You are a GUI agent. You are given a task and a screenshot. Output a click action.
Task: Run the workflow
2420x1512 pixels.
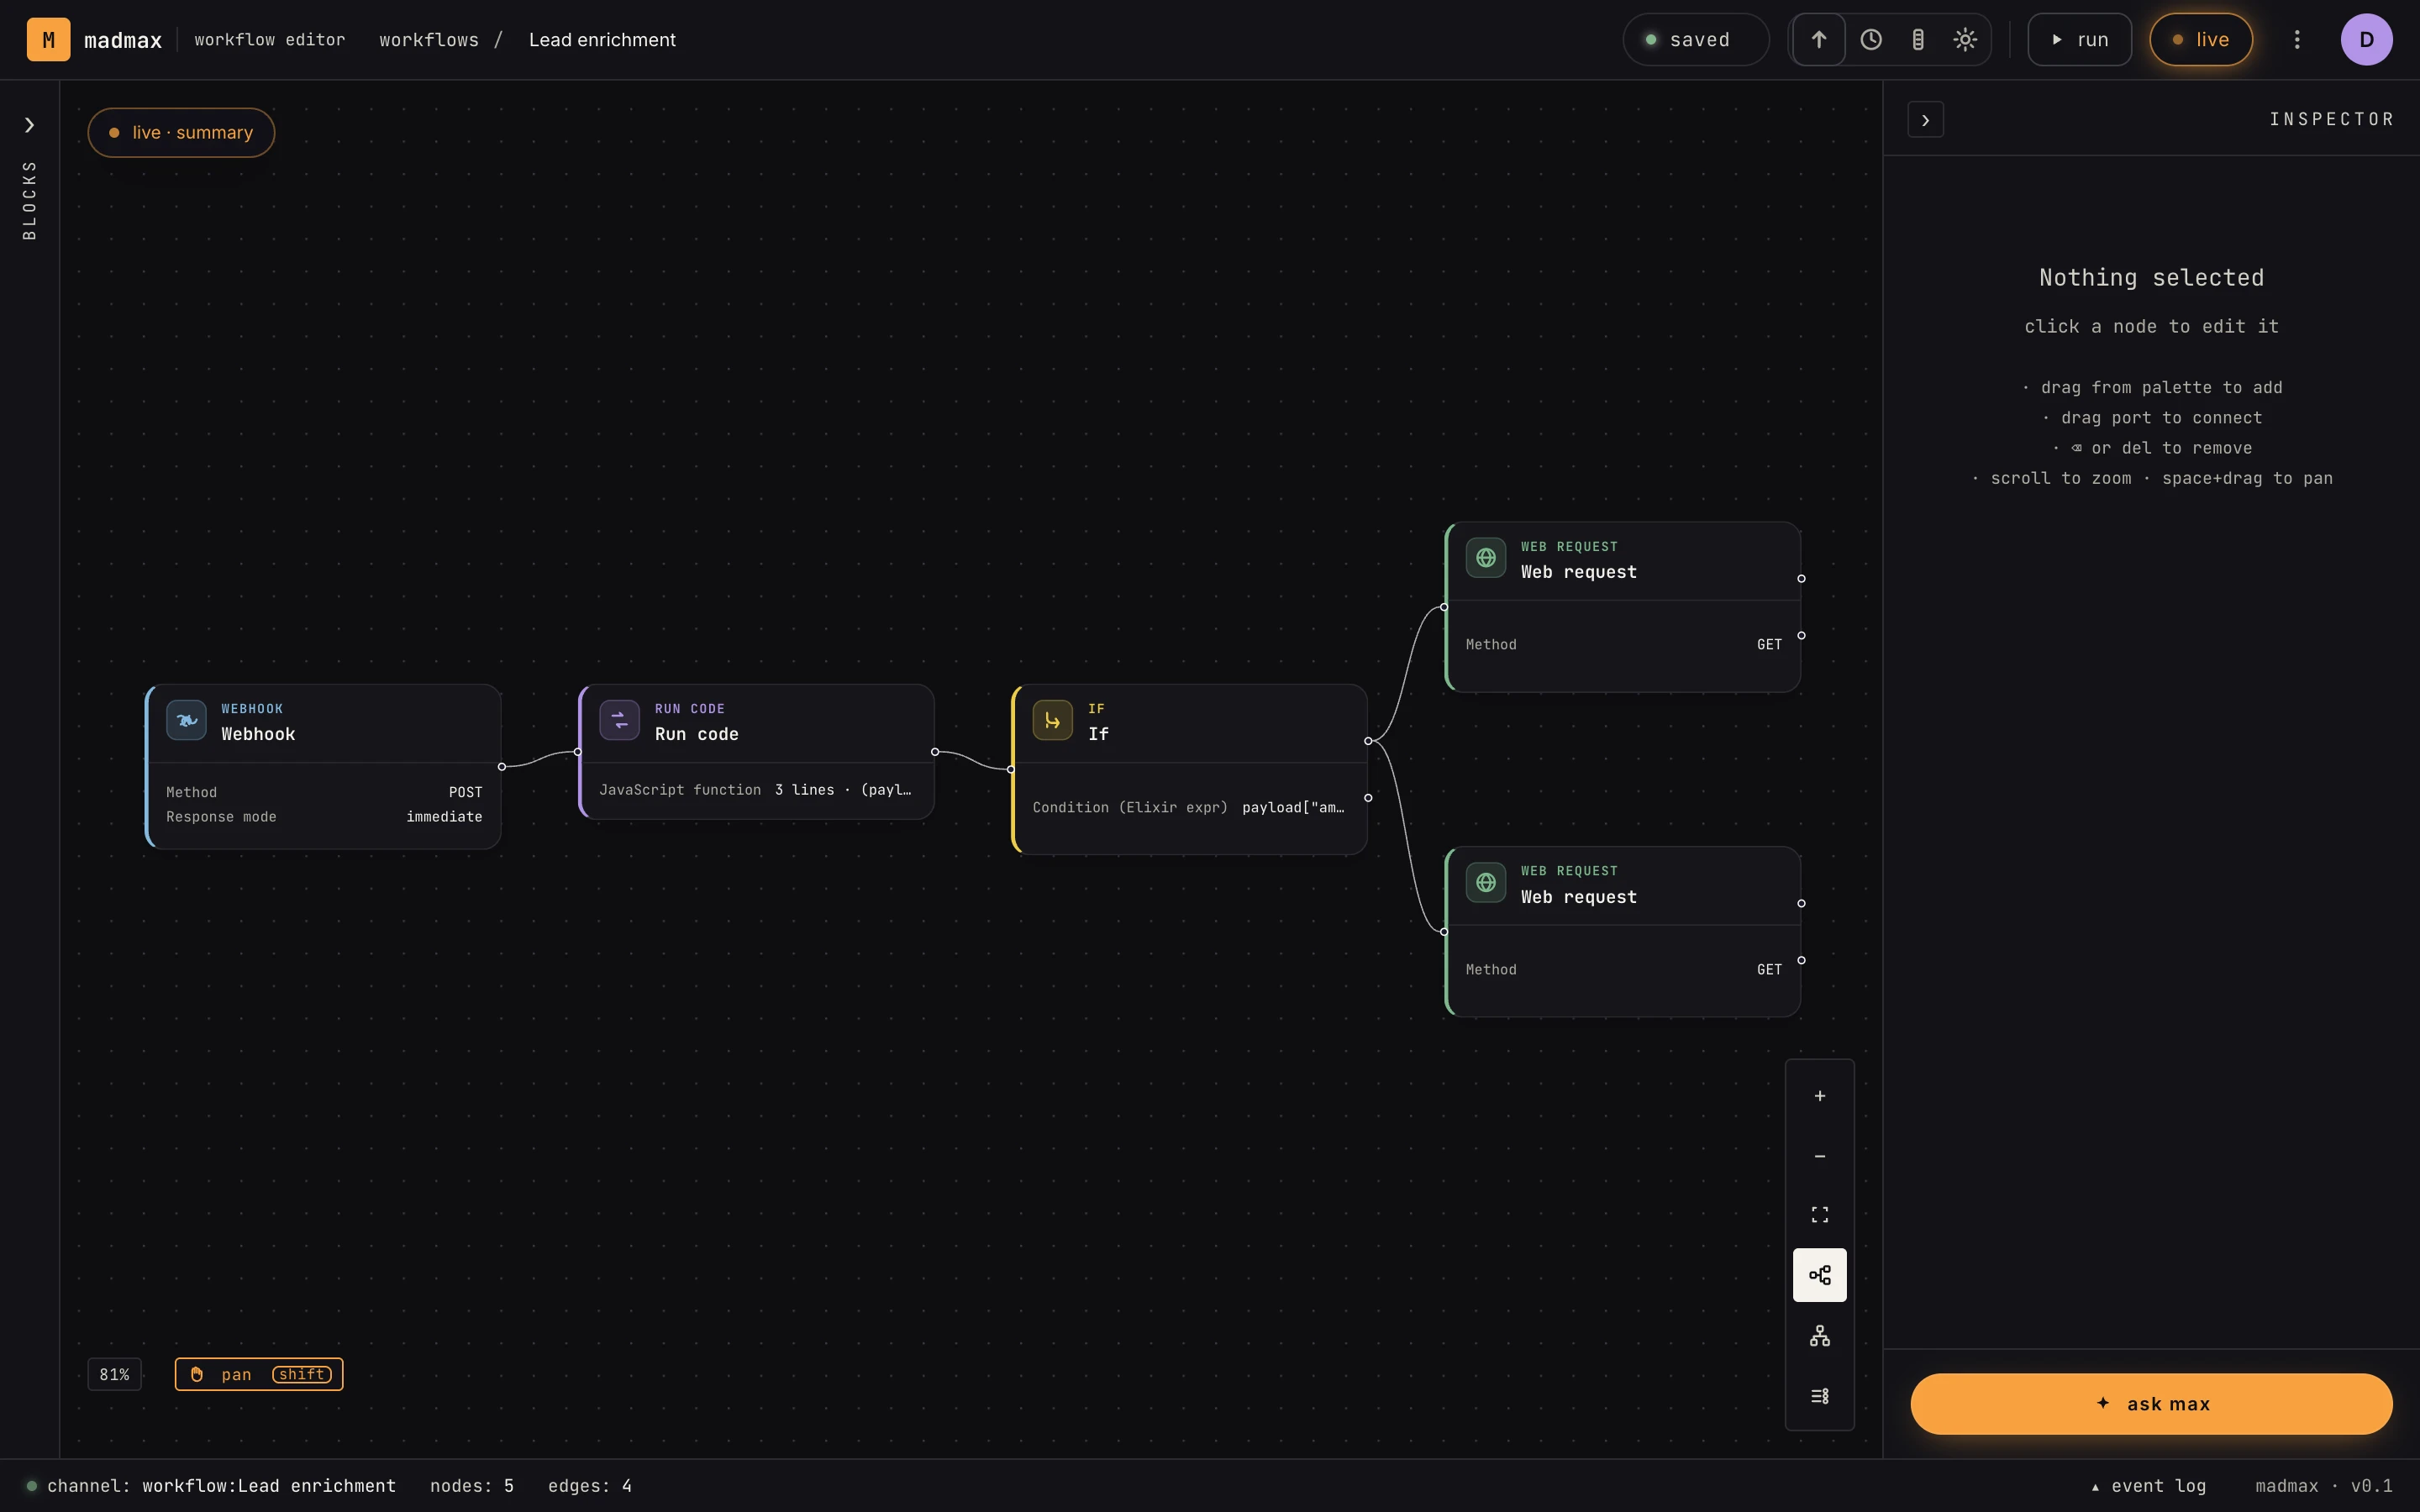tap(2080, 40)
